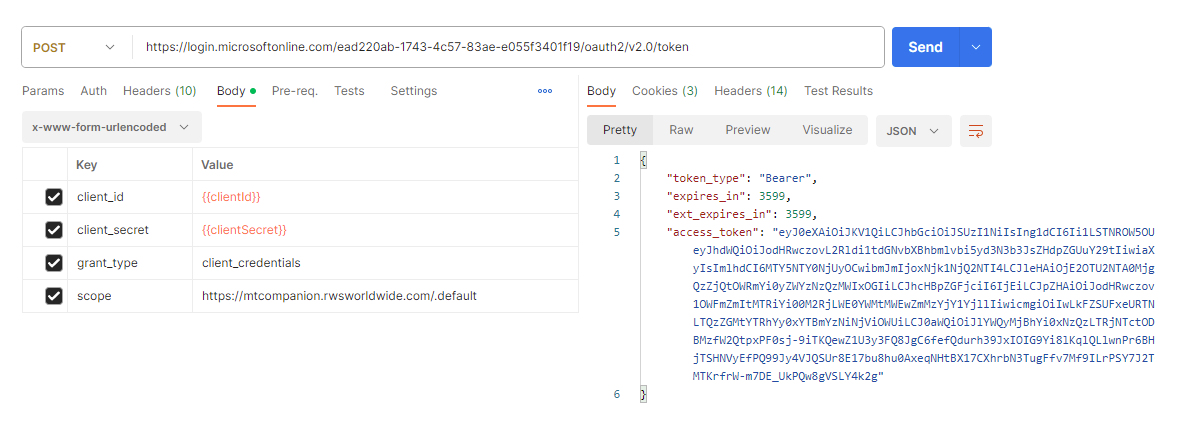Select the Pretty response view
This screenshot has width=1181, height=434.
coord(620,130)
